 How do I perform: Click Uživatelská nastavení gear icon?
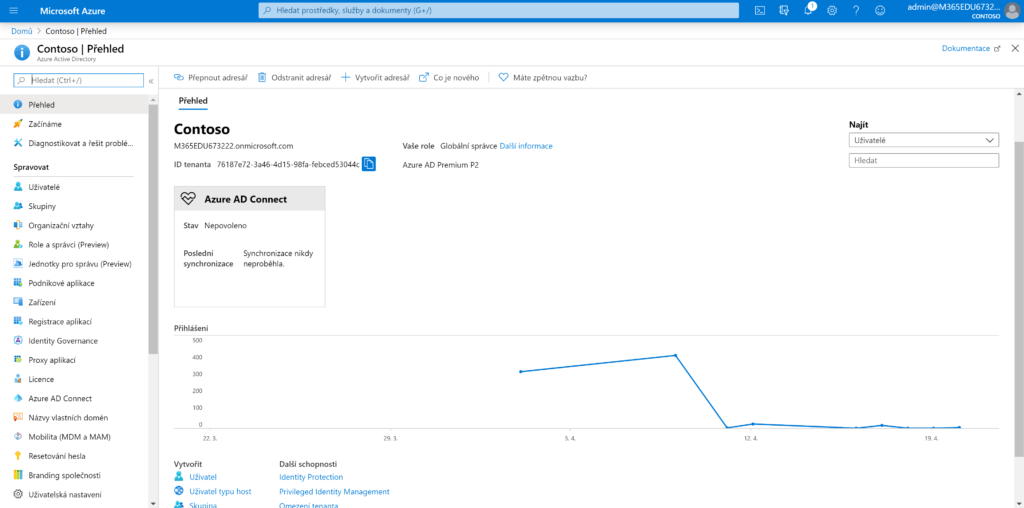coord(18,494)
